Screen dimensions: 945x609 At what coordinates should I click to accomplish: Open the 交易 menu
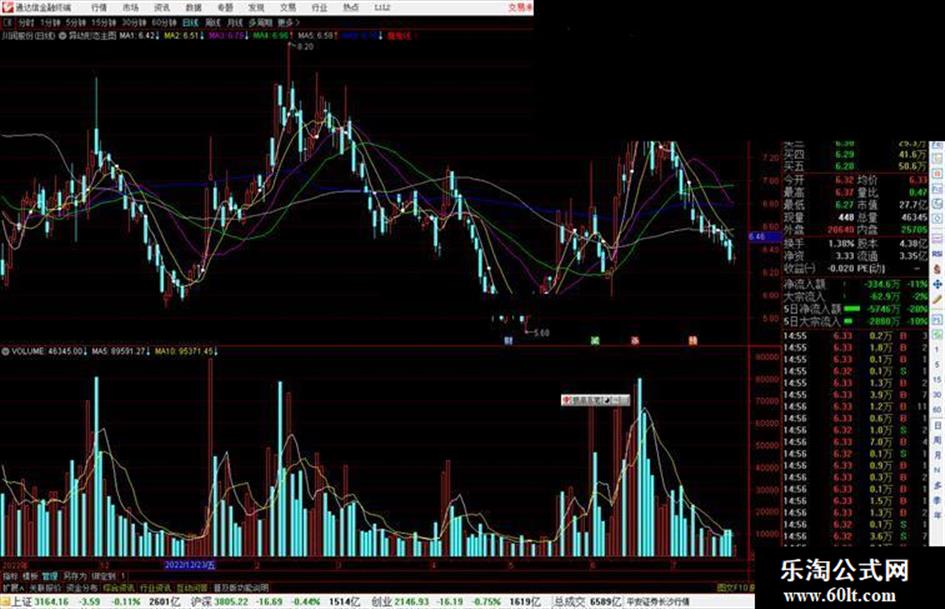287,8
